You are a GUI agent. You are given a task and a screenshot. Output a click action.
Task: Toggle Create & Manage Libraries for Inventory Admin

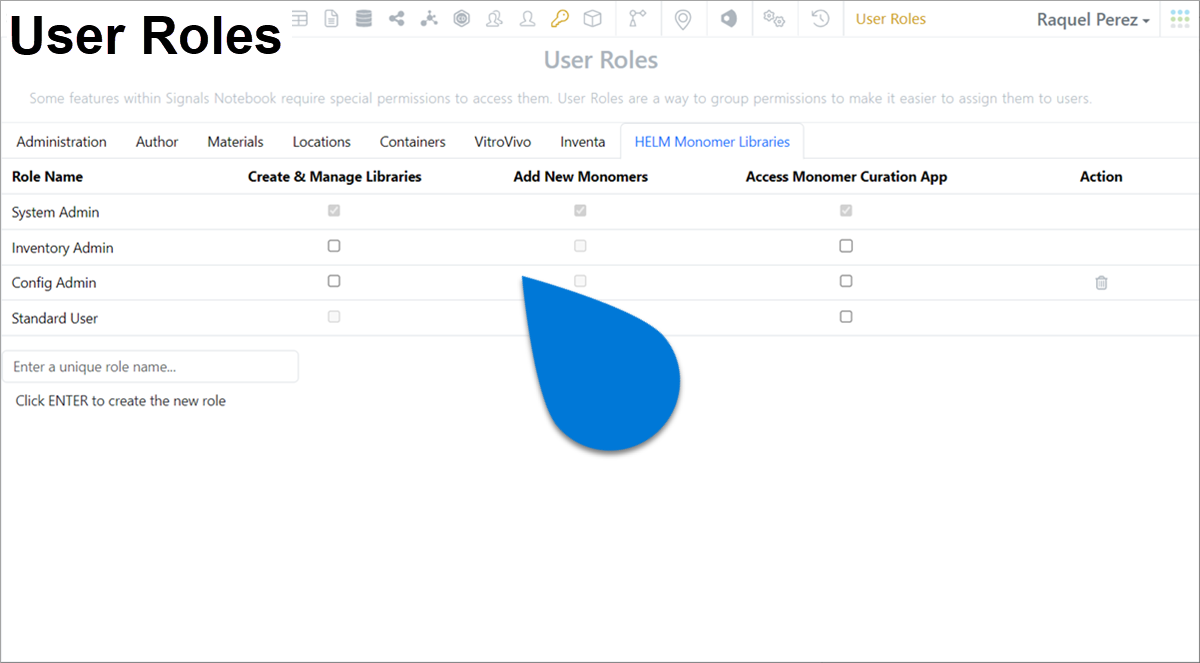(x=334, y=246)
